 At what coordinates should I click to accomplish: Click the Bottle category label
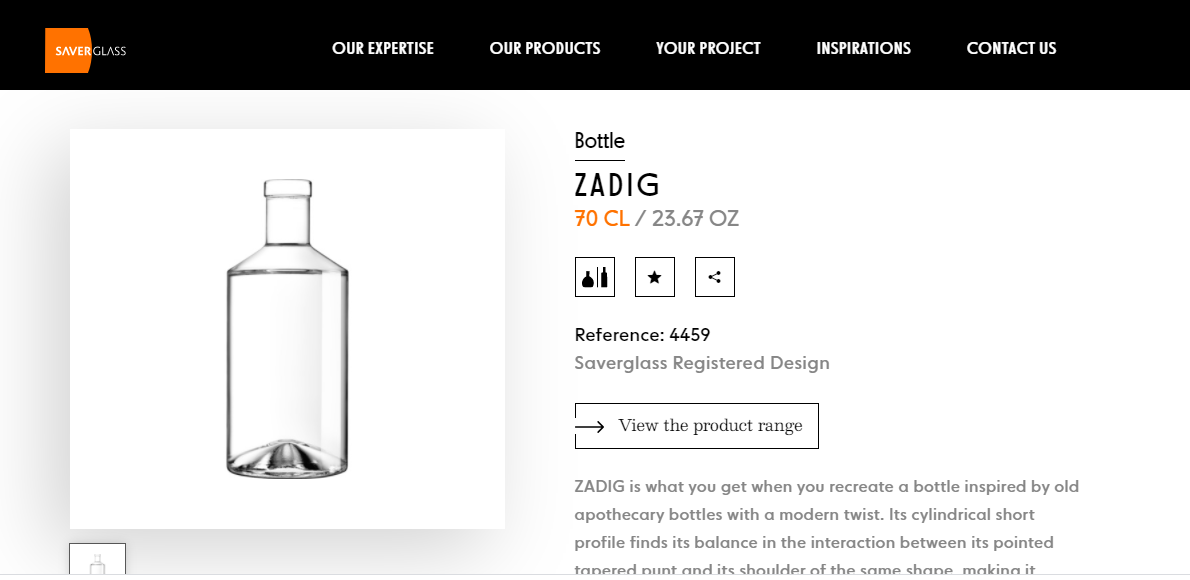click(600, 141)
